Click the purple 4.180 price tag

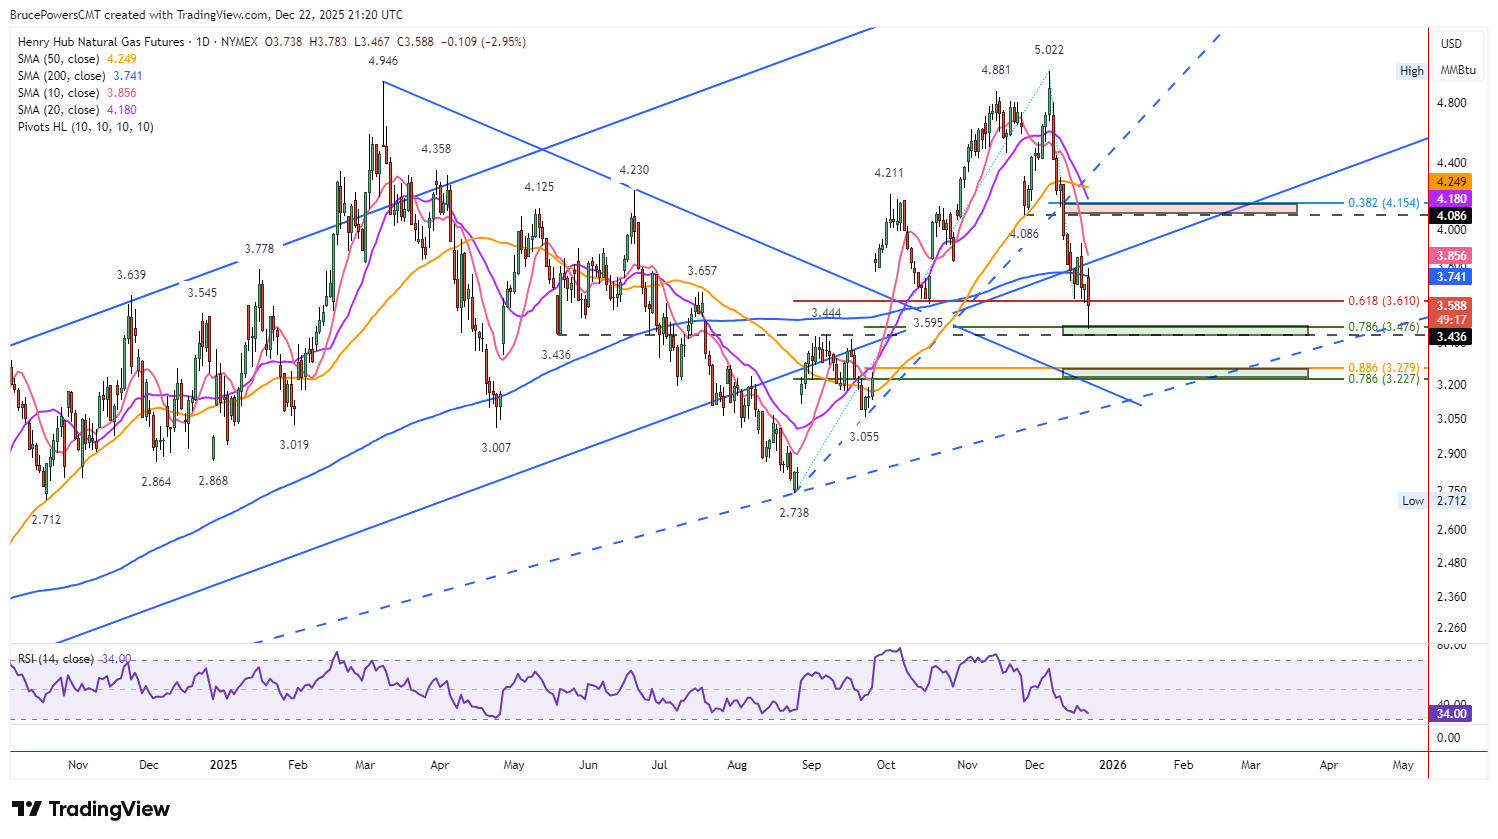point(1451,199)
